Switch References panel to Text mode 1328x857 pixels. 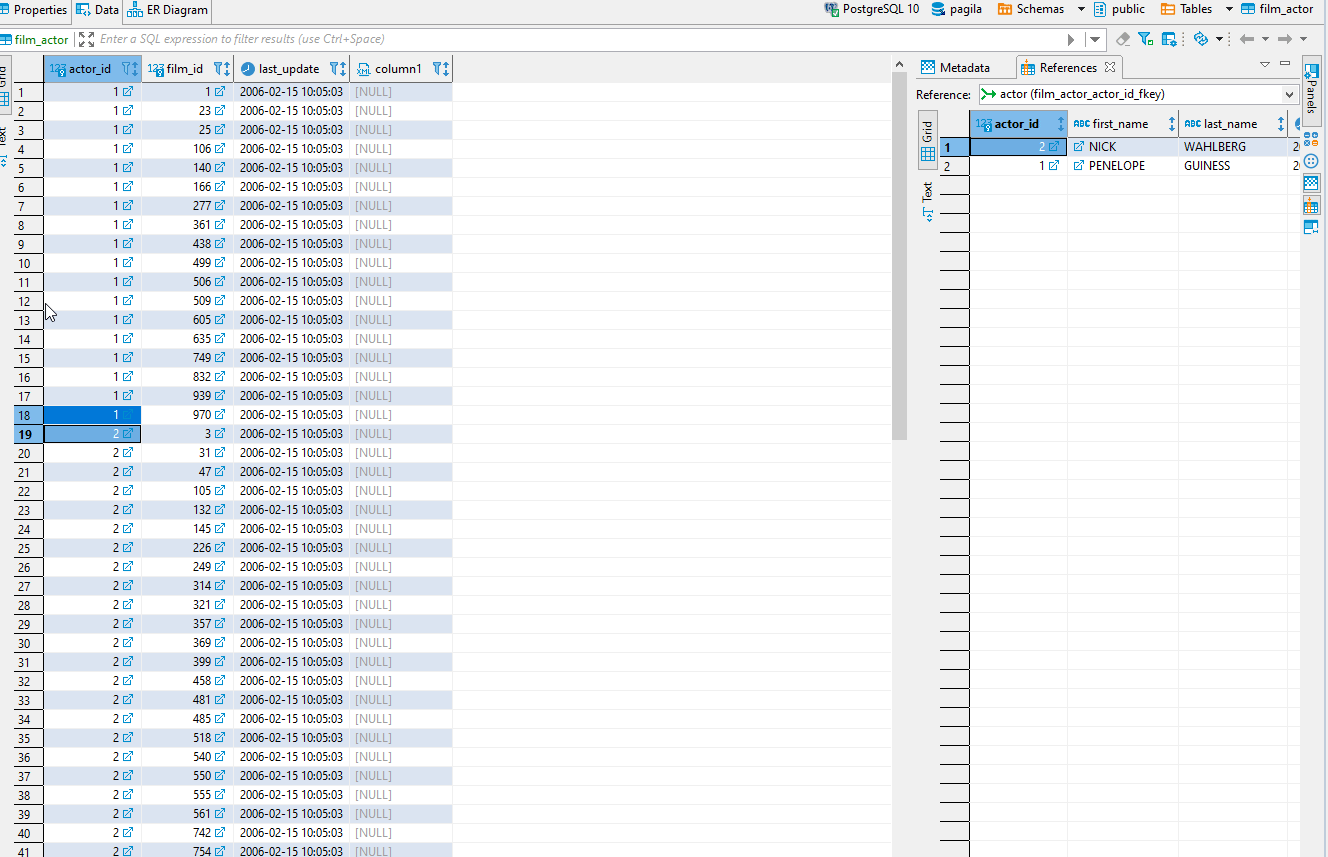[x=928, y=201]
